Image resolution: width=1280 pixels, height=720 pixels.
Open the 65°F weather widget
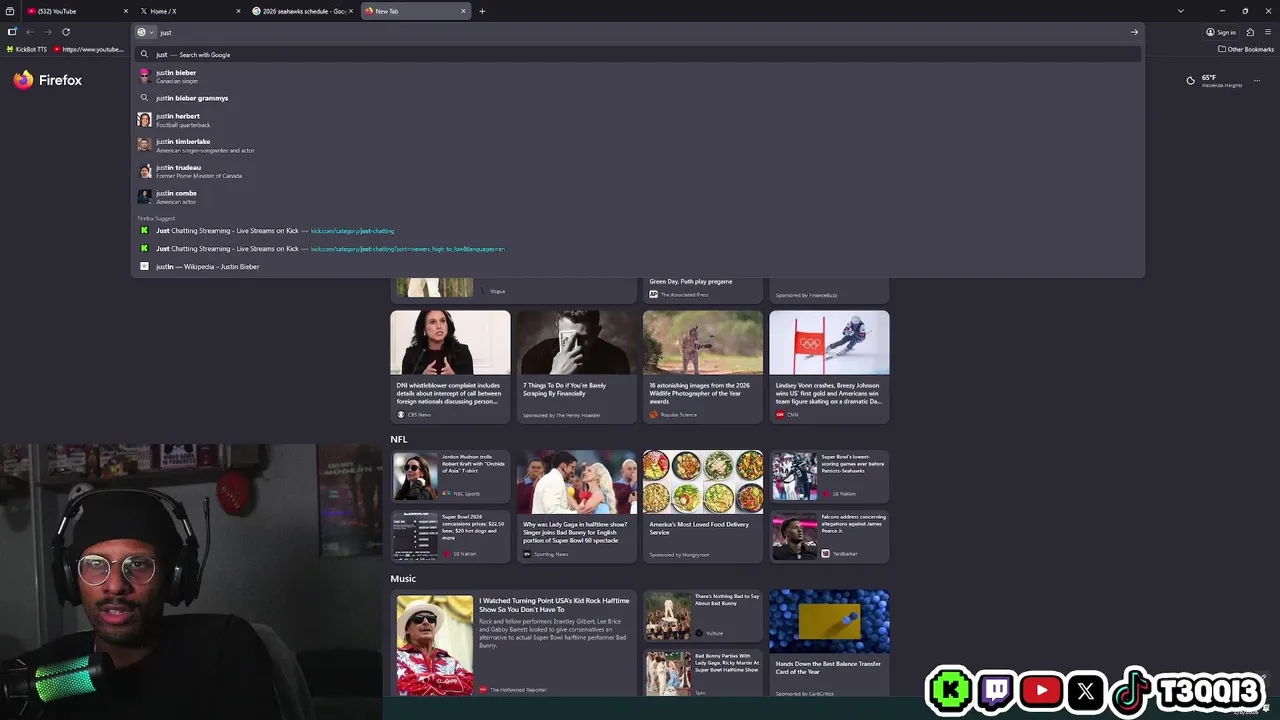[x=1214, y=80]
